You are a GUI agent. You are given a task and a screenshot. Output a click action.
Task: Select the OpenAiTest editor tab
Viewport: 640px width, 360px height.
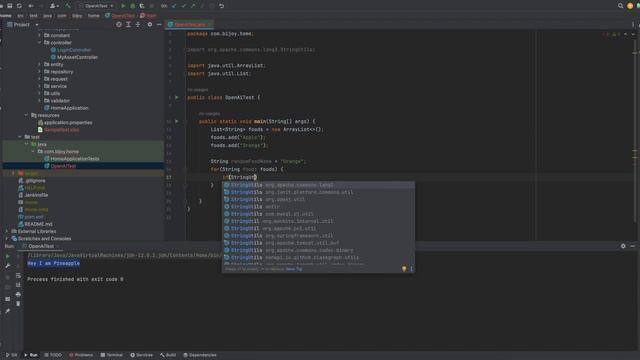(x=189, y=24)
